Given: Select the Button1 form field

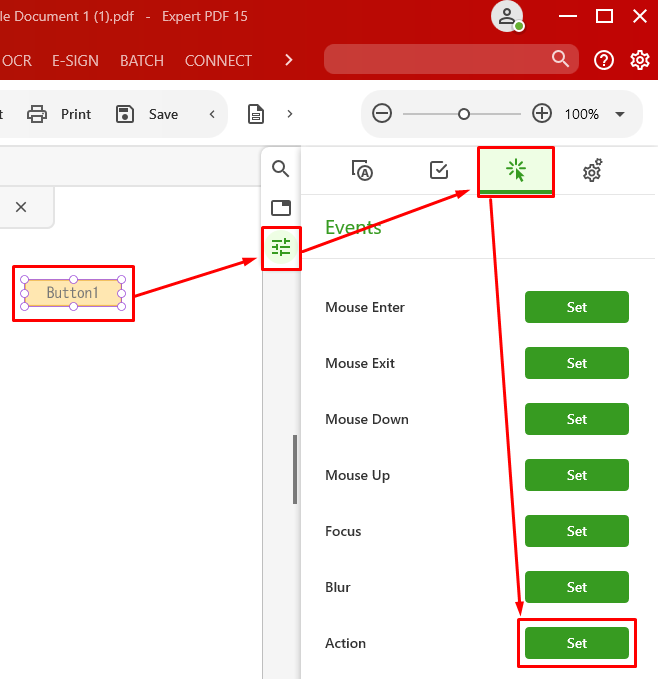Looking at the screenshot, I should coord(73,293).
